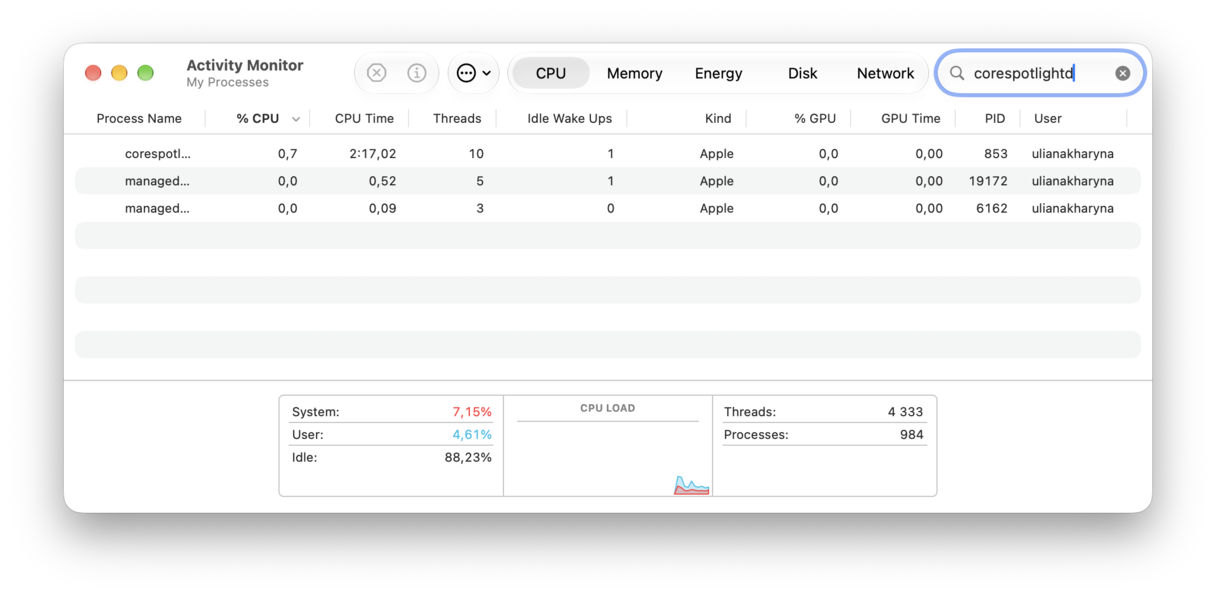The image size is (1216, 597).
Task: Sort by % CPU column header
Action: (x=258, y=118)
